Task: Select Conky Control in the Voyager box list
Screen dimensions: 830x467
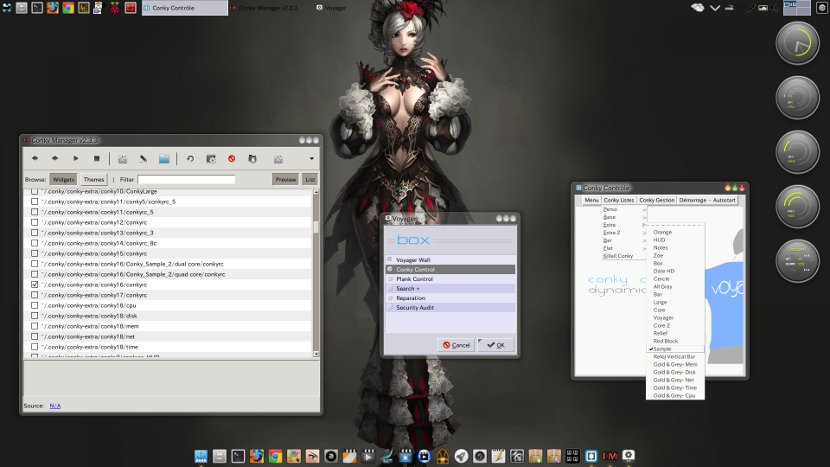Action: point(450,270)
